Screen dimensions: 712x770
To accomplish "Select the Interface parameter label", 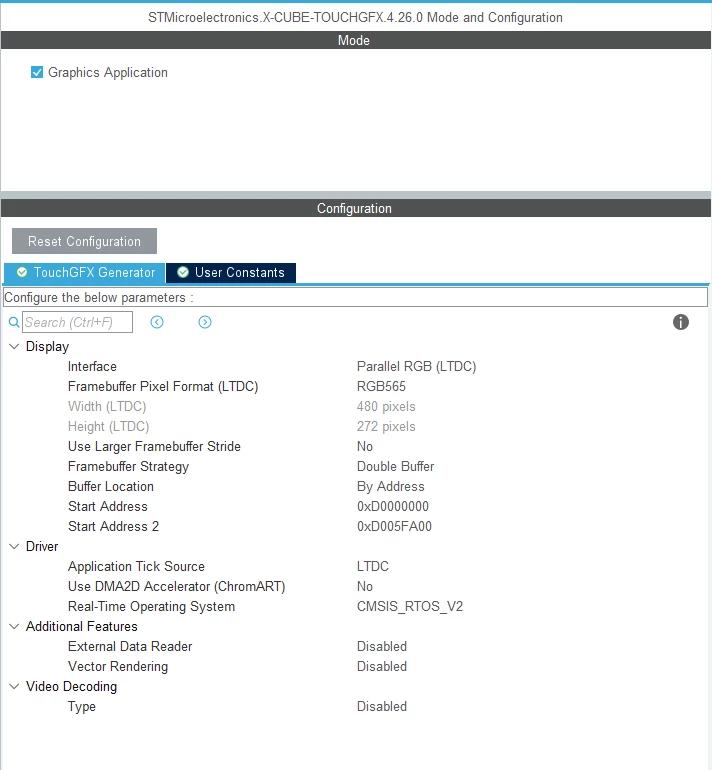I will pos(92,366).
